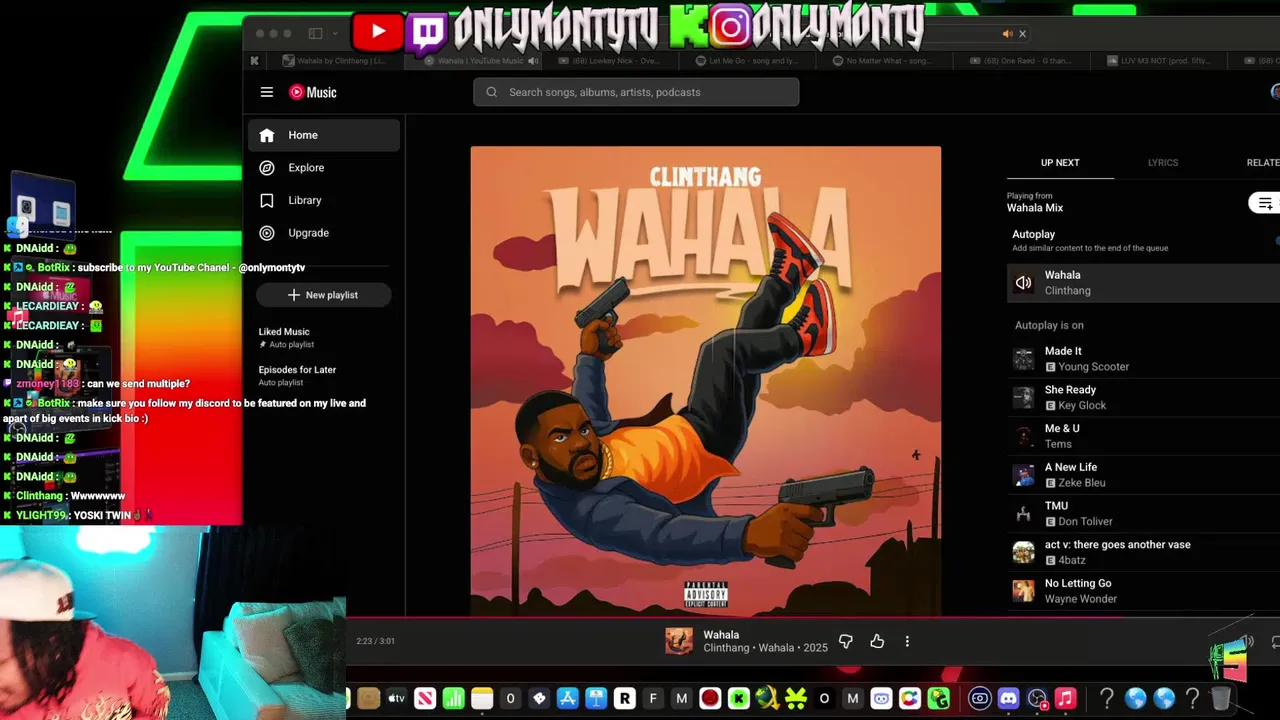The height and width of the screenshot is (720, 1280).
Task: Click Clinthang's chat message 'Wwwwwww'
Action: pyautogui.click(x=98, y=496)
